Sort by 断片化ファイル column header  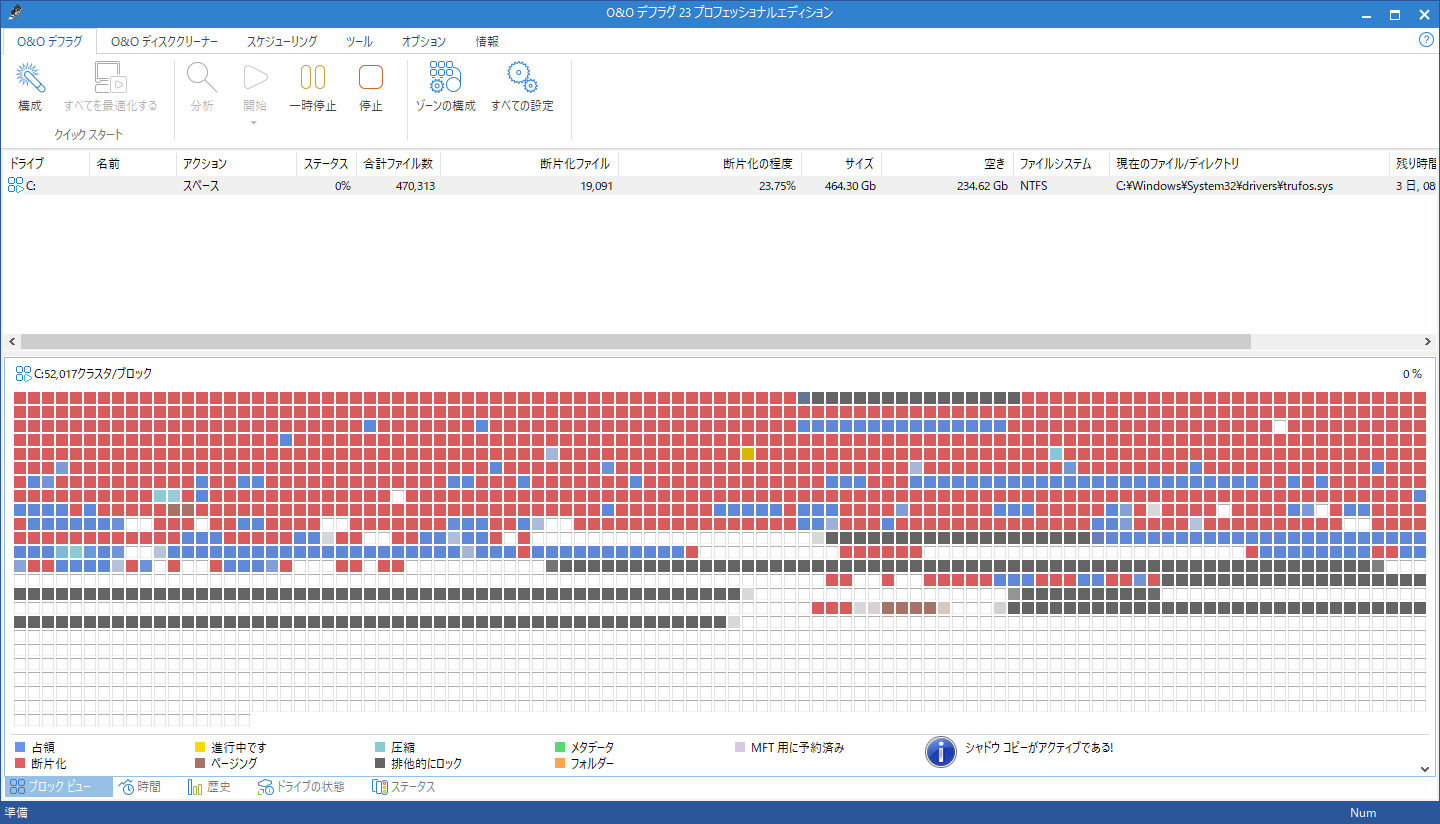pos(529,164)
